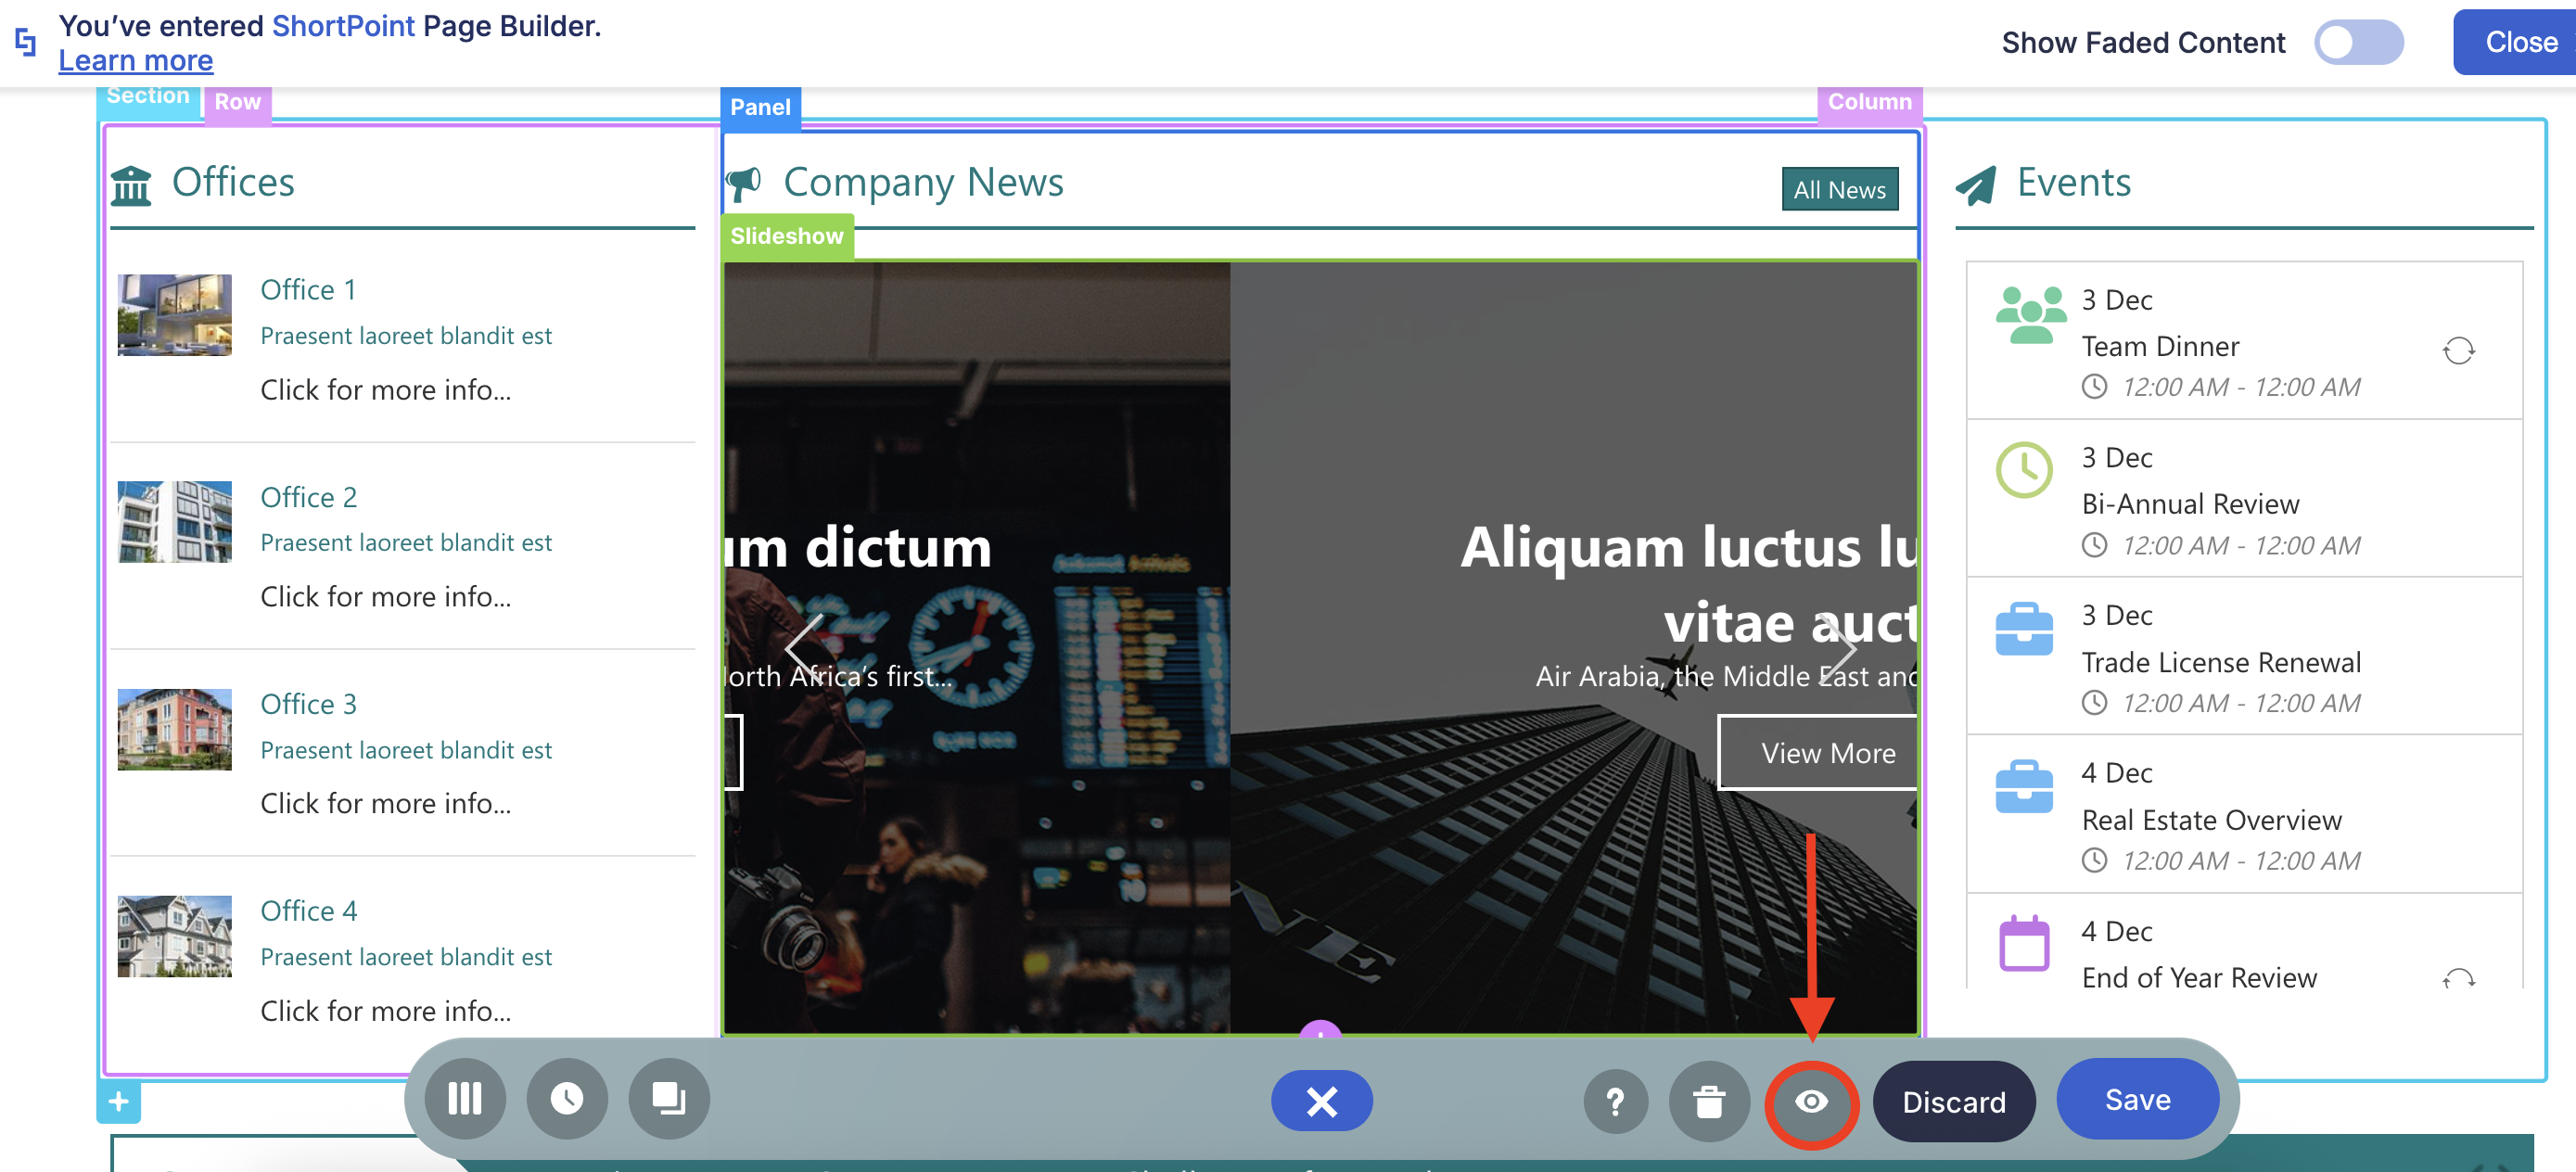Go to the previous slide in the slideshow
Viewport: 2576px width, 1172px height.
click(x=804, y=647)
